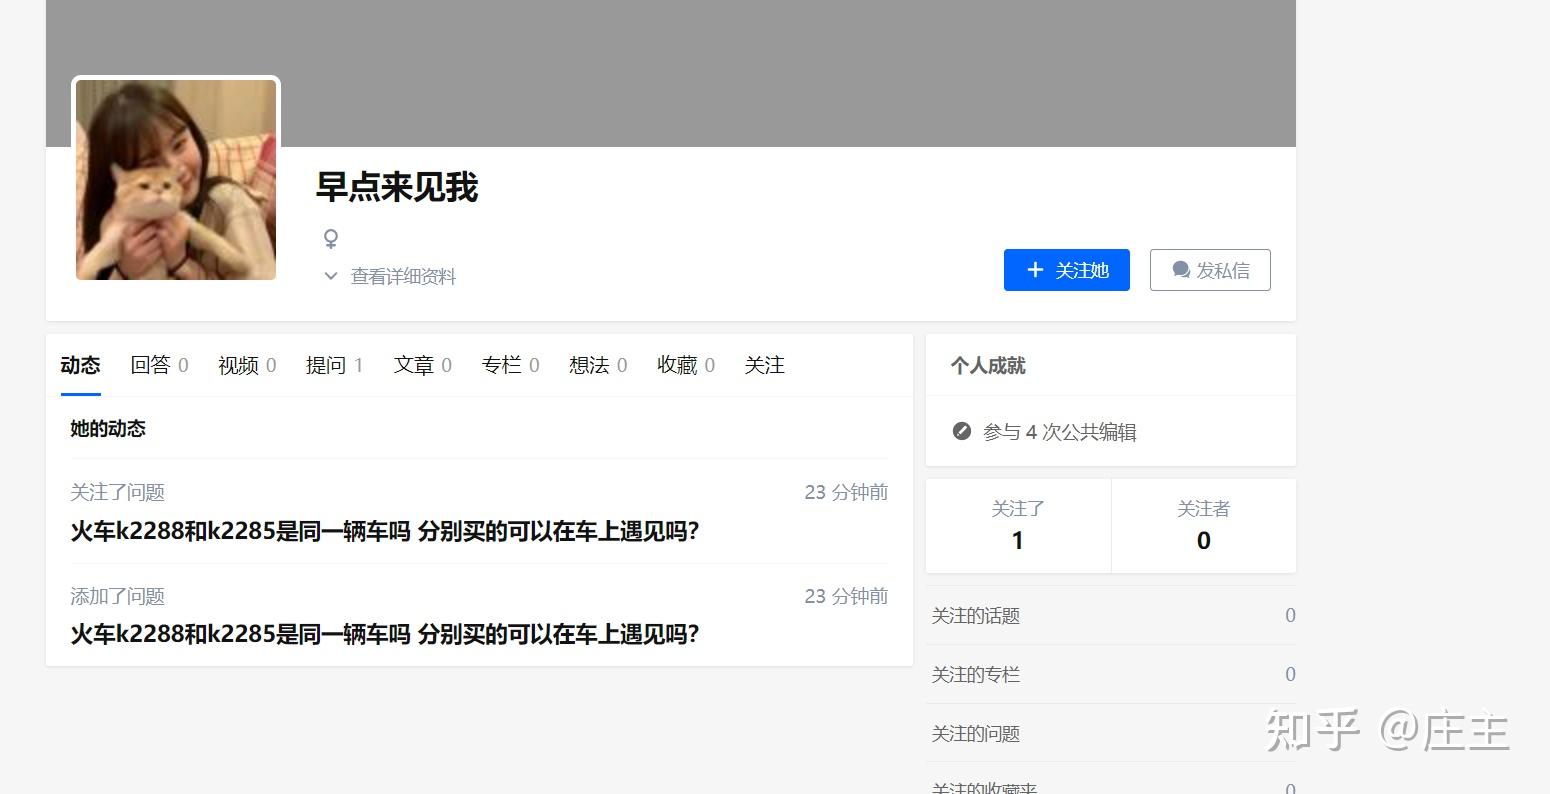This screenshot has height=794, width=1550.
Task: Select the 收藏 tab
Action: tap(676, 365)
